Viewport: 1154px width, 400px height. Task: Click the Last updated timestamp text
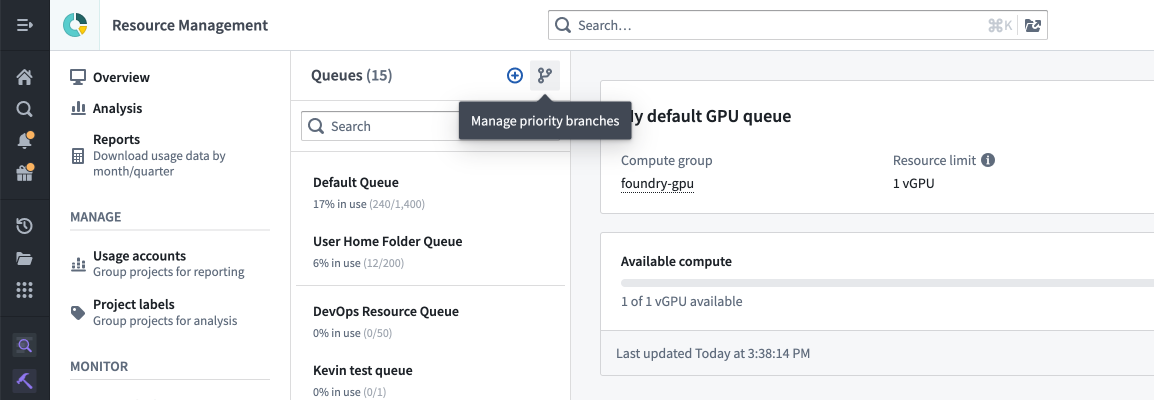pos(713,354)
